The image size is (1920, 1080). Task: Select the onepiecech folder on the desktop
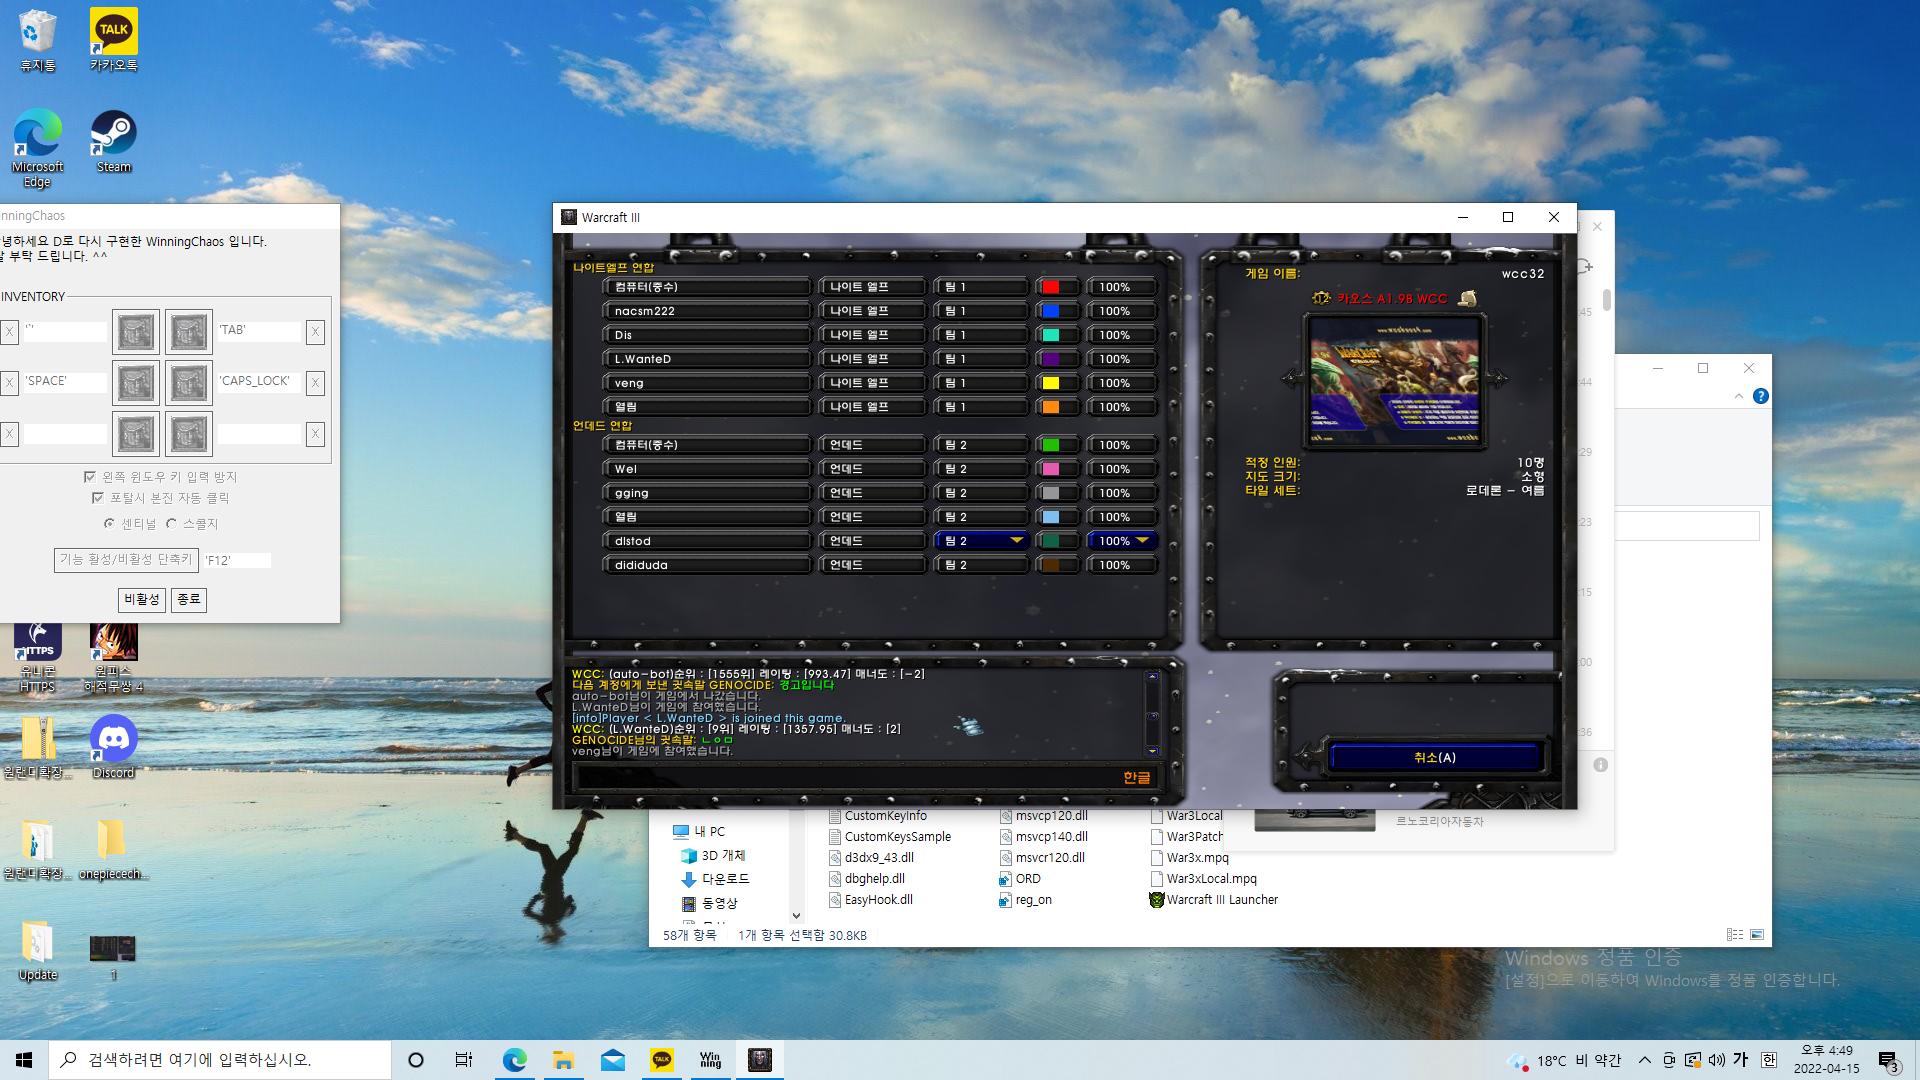(114, 850)
